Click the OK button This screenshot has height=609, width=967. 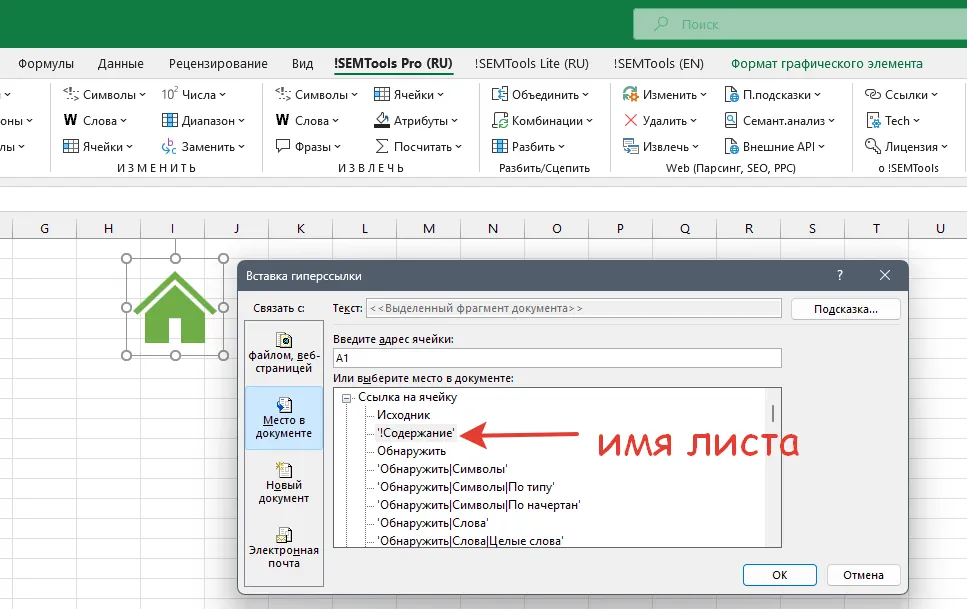point(780,575)
